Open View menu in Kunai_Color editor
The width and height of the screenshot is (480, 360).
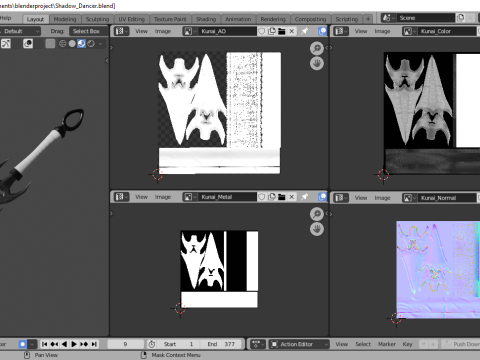coord(361,31)
